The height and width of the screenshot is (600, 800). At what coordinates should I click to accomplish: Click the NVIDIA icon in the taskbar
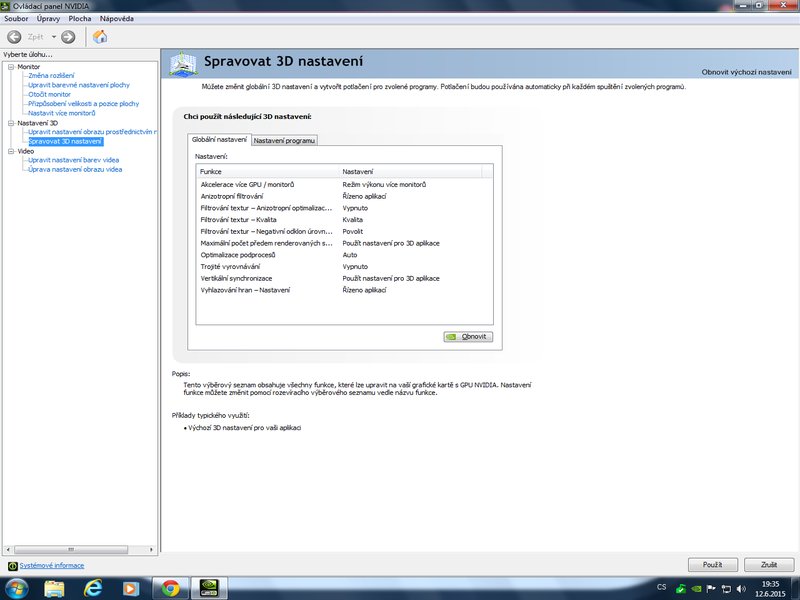211,587
